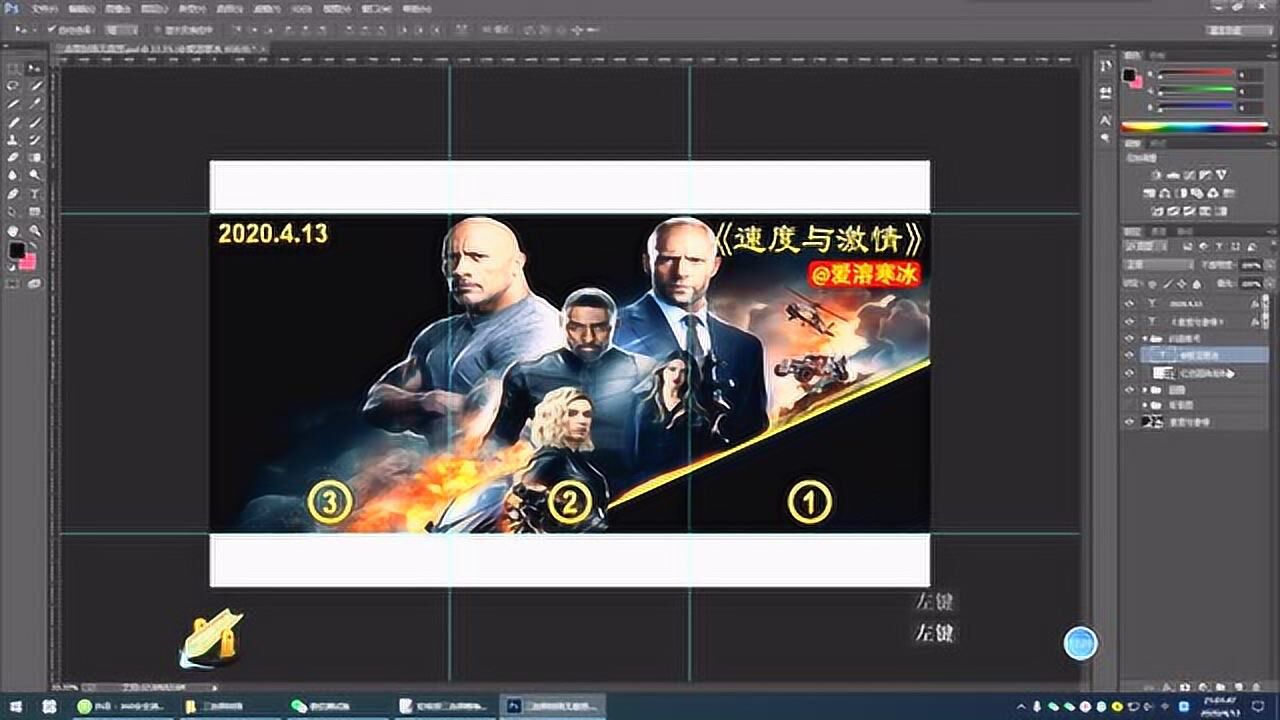Add a Curves adjustment layer
The height and width of the screenshot is (720, 1280).
(x=1188, y=175)
